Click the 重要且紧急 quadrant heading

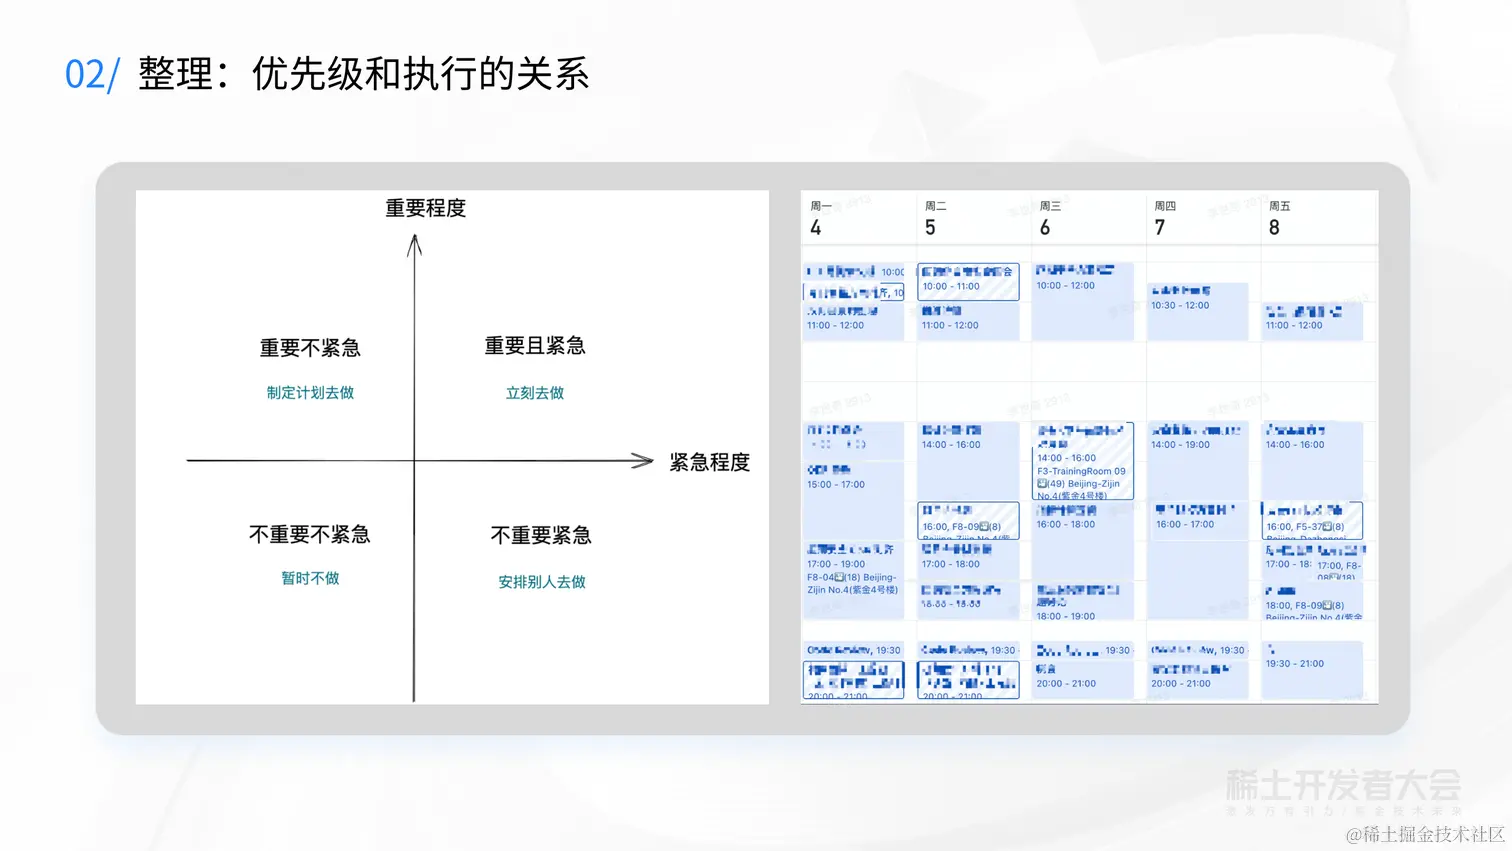[535, 346]
